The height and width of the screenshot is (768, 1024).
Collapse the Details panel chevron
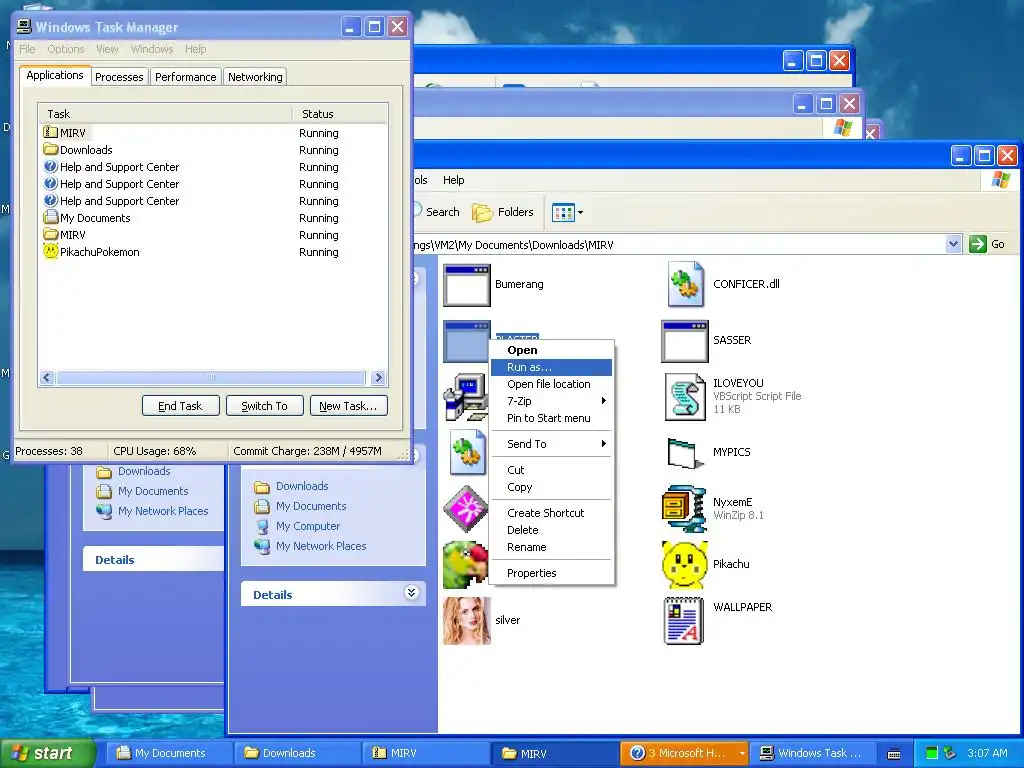tap(411, 593)
